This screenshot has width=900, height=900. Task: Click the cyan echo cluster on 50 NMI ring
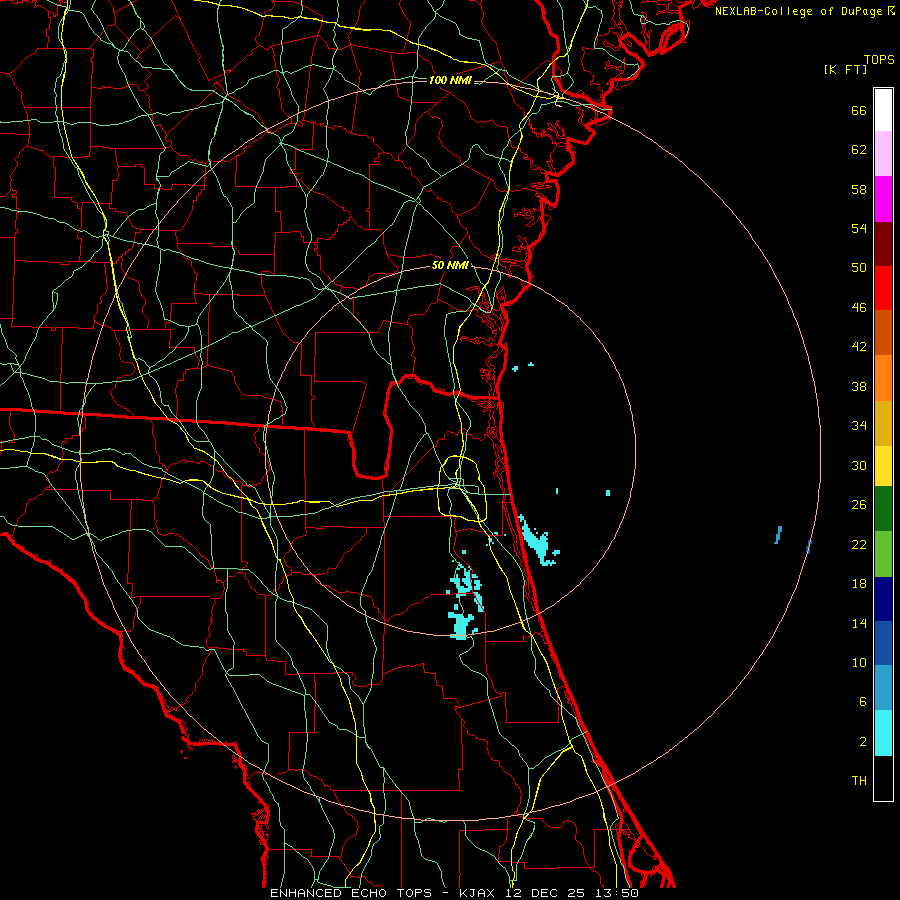461,625
